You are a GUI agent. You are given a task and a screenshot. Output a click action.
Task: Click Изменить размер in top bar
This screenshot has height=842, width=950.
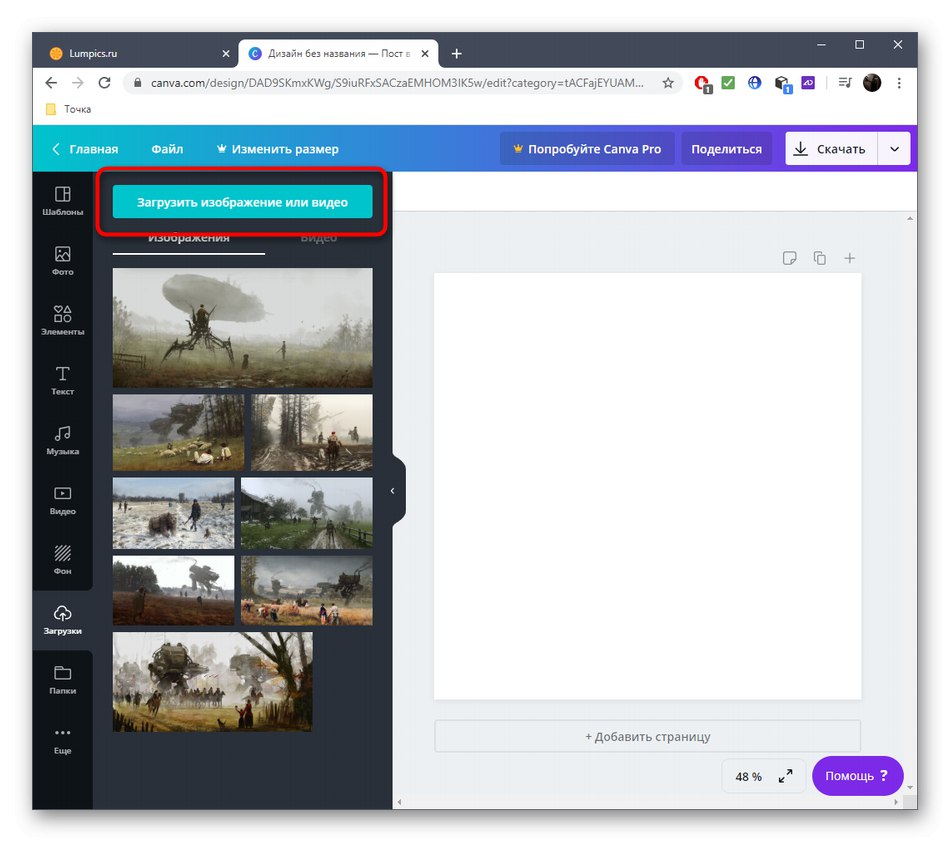pyautogui.click(x=278, y=149)
